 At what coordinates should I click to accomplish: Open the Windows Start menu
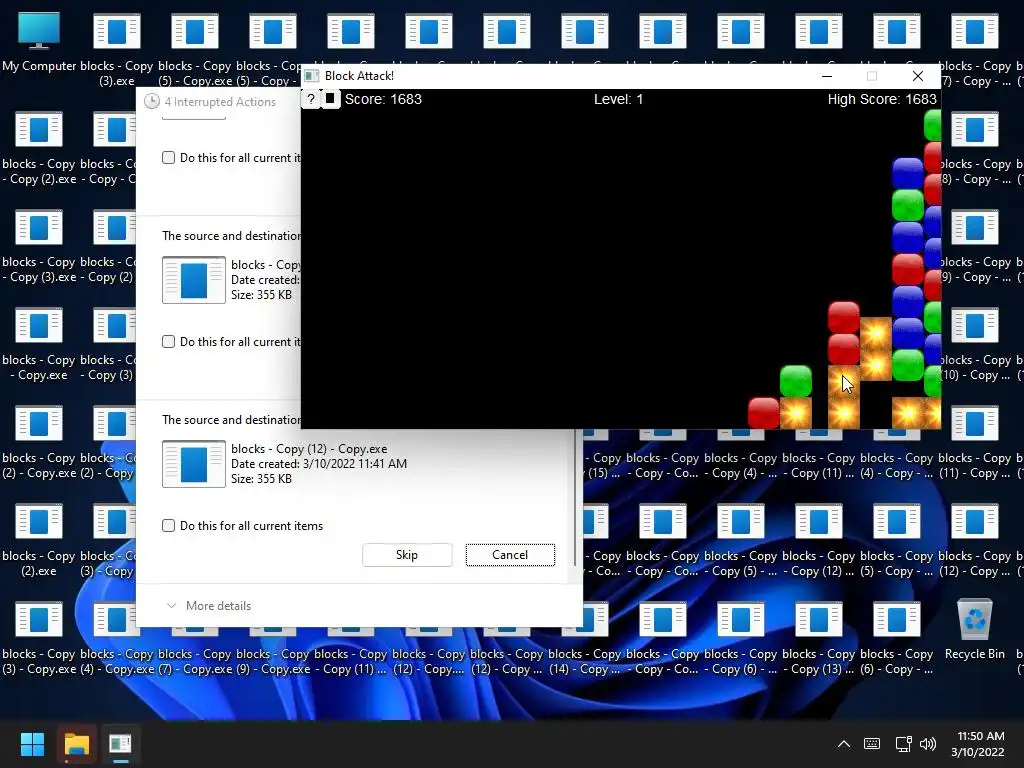coord(32,744)
